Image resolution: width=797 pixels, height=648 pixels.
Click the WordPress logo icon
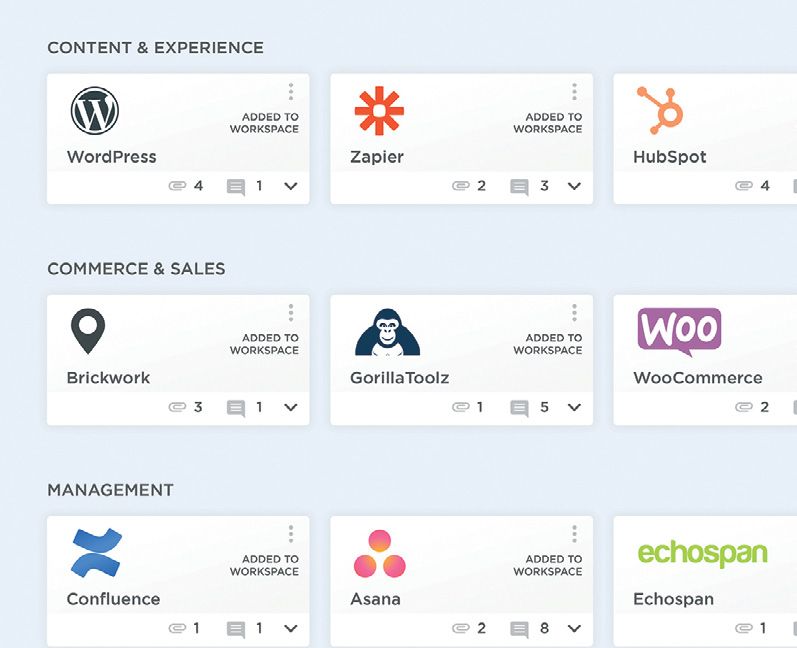pyautogui.click(x=95, y=111)
